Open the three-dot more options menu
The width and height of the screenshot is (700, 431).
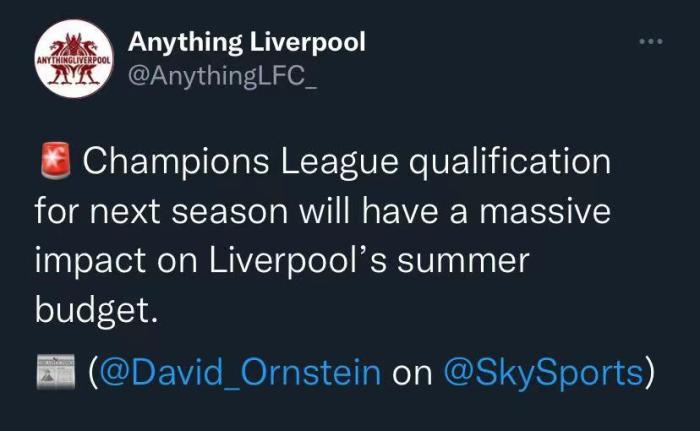(650, 42)
